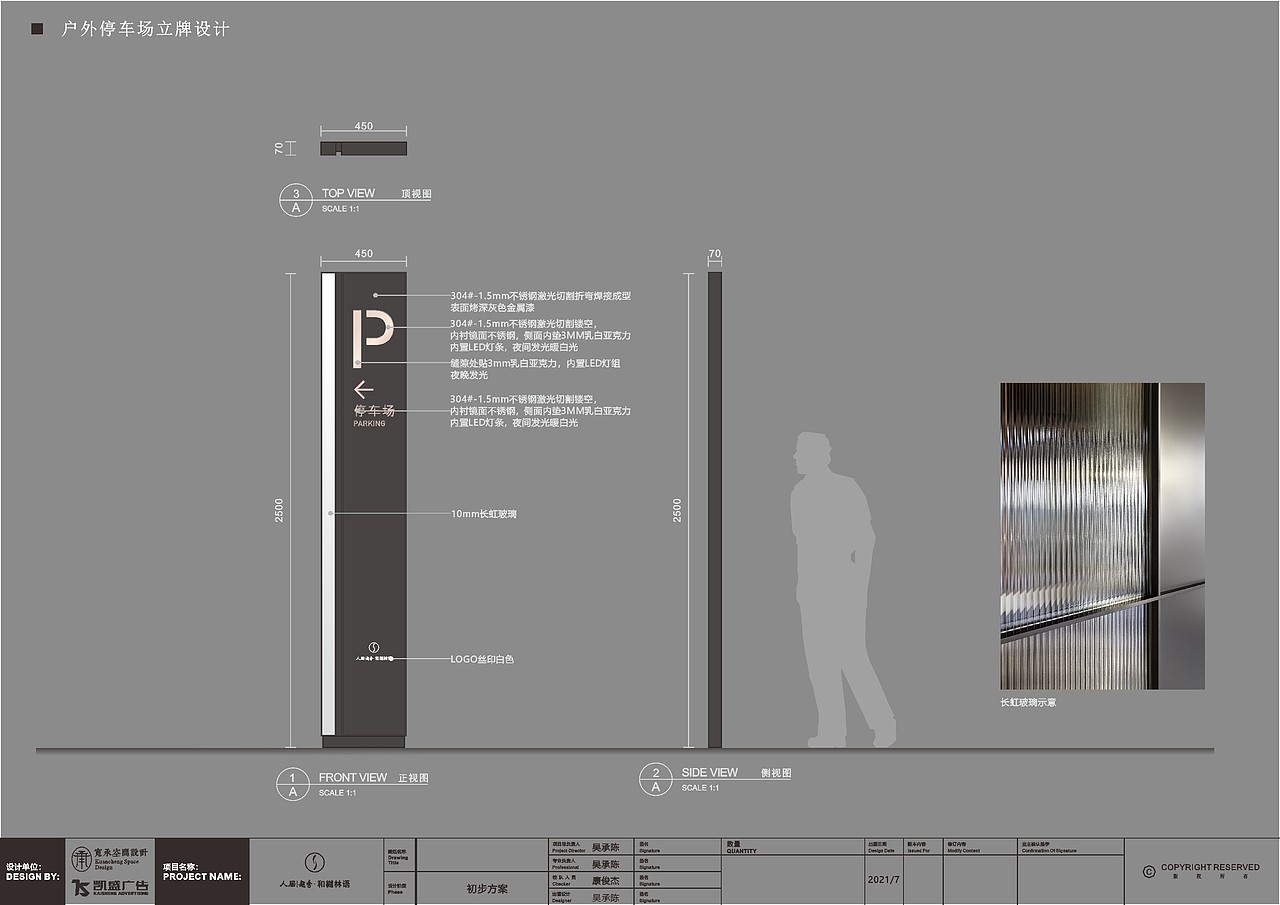Screen dimensions: 1280x905
Task: Click the 人居|起舍·和樾林语 project name
Action: (315, 885)
